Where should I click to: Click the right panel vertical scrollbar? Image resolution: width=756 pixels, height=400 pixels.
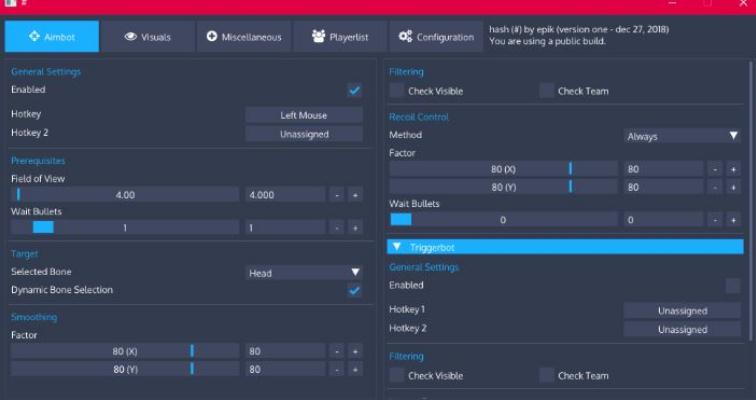tap(750, 200)
